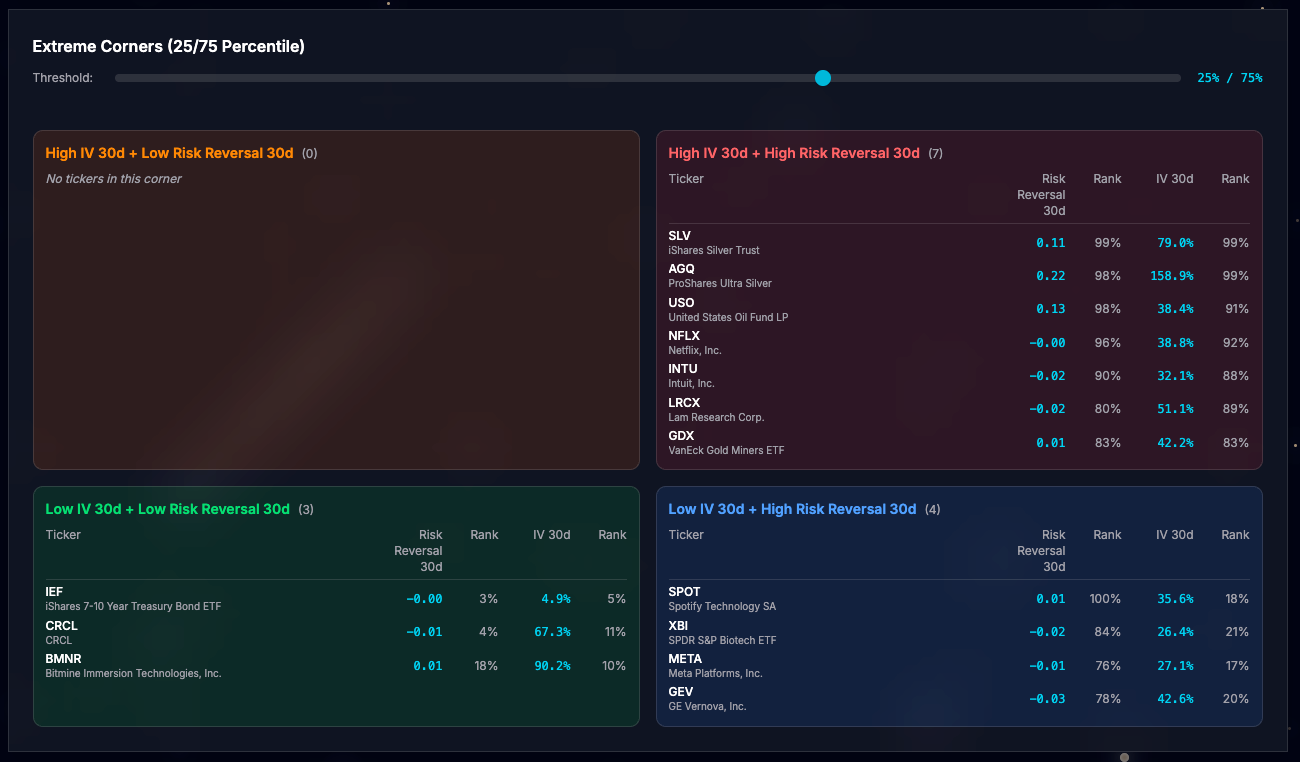Click the Lam Research Corp. company name
The height and width of the screenshot is (762, 1300).
tap(716, 417)
